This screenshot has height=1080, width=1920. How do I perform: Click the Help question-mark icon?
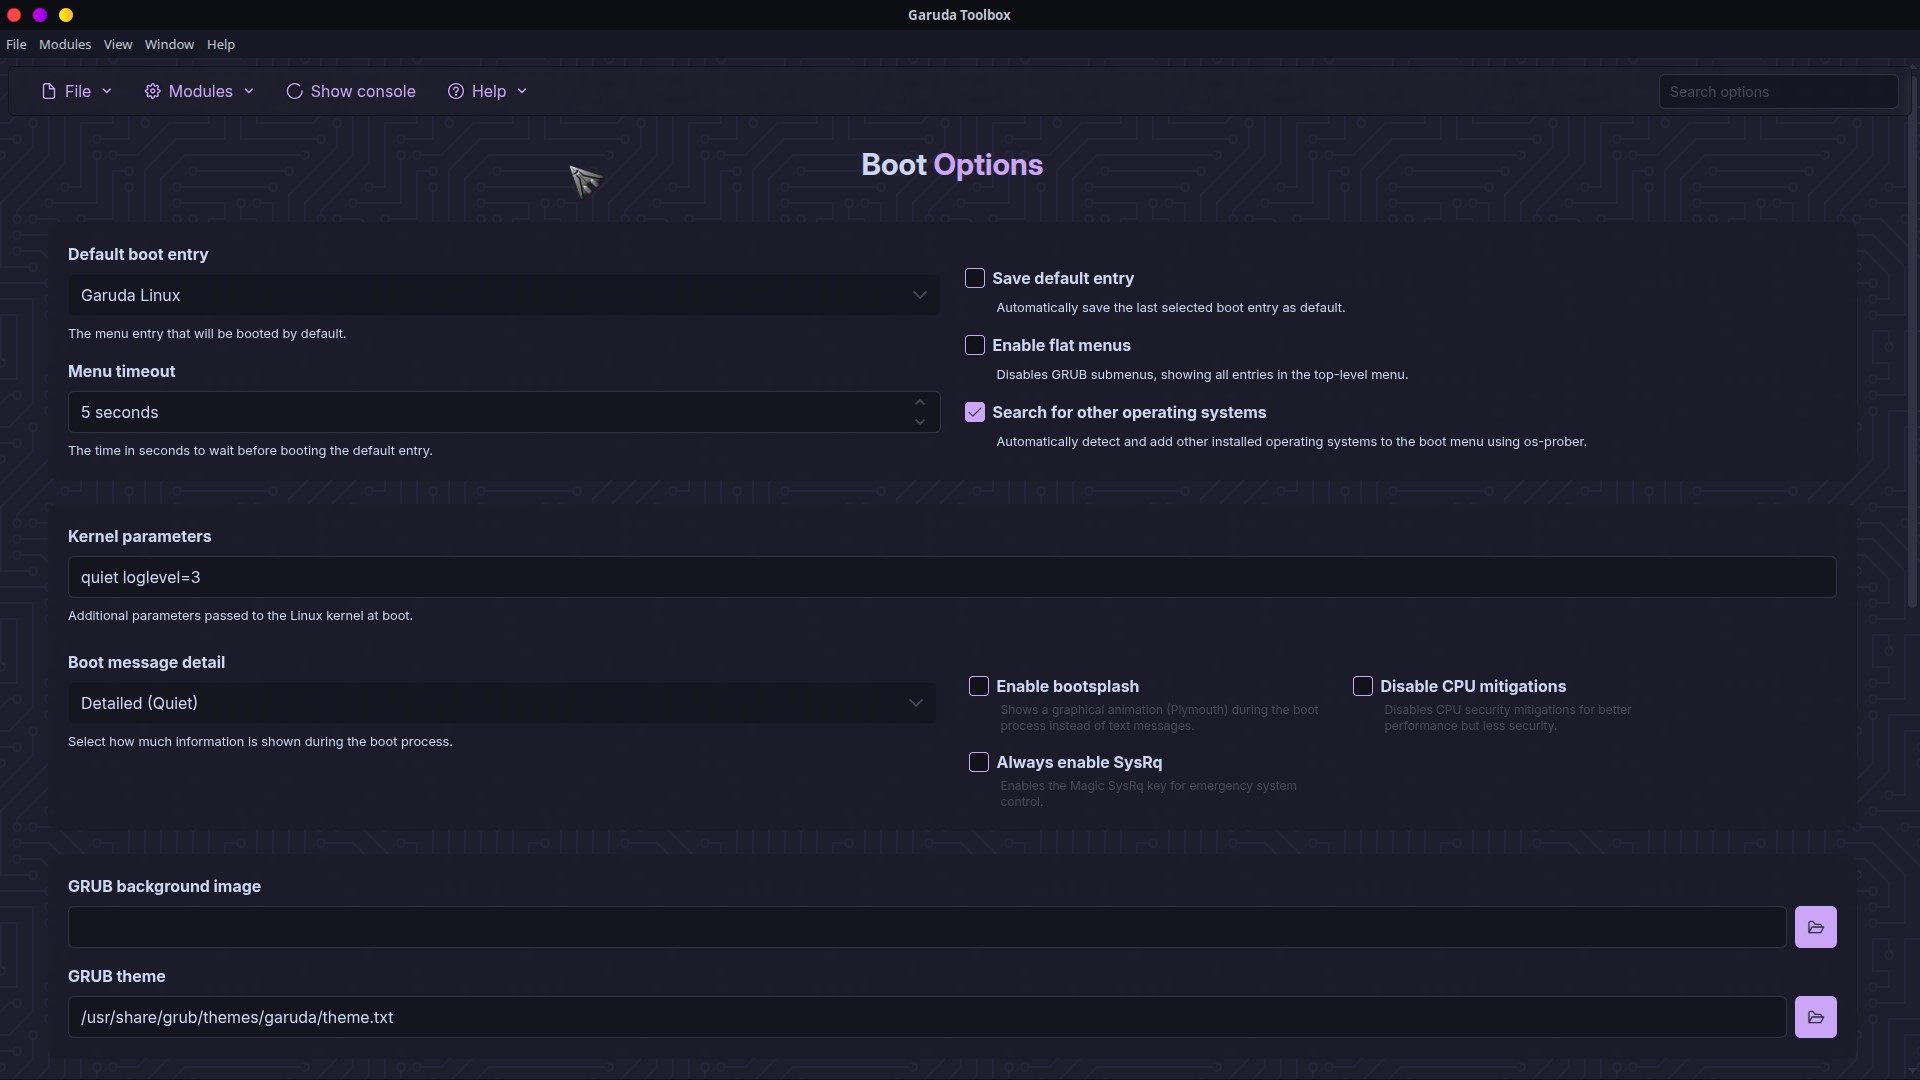tap(456, 91)
